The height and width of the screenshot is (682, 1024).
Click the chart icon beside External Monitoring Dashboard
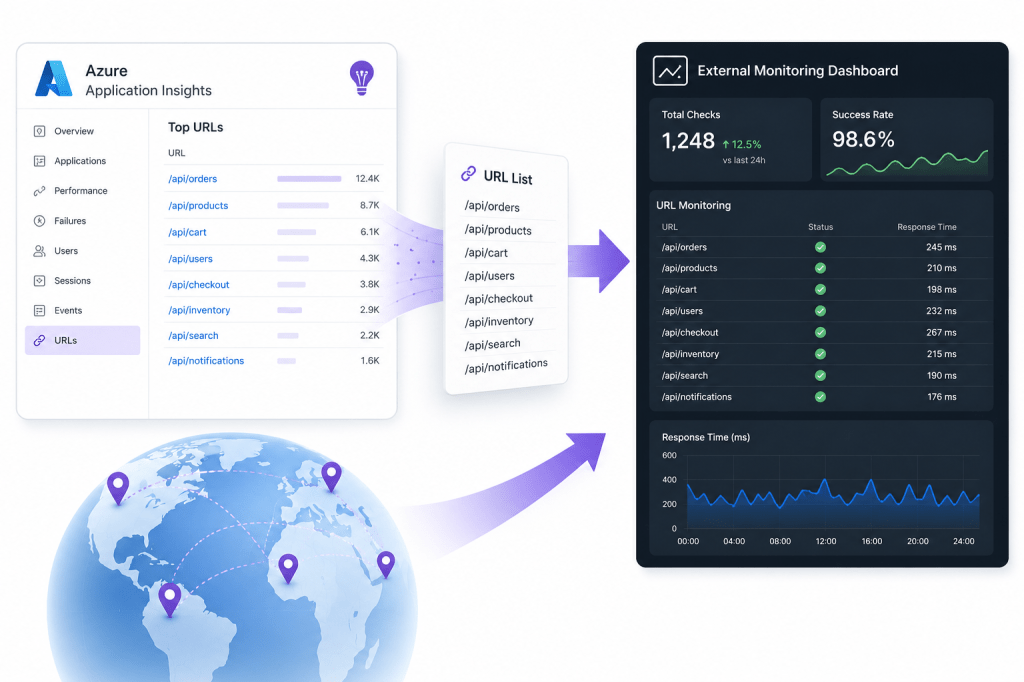[669, 71]
